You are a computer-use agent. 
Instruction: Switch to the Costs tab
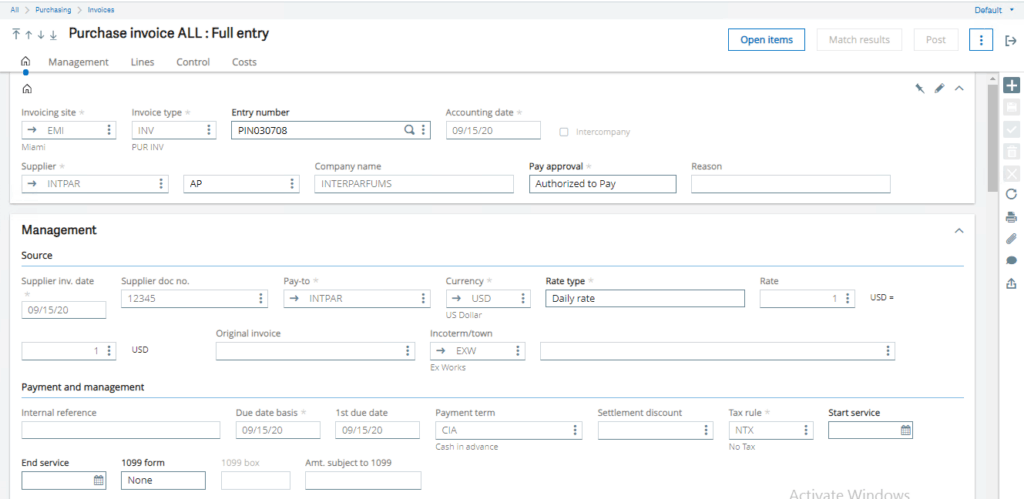(x=244, y=62)
